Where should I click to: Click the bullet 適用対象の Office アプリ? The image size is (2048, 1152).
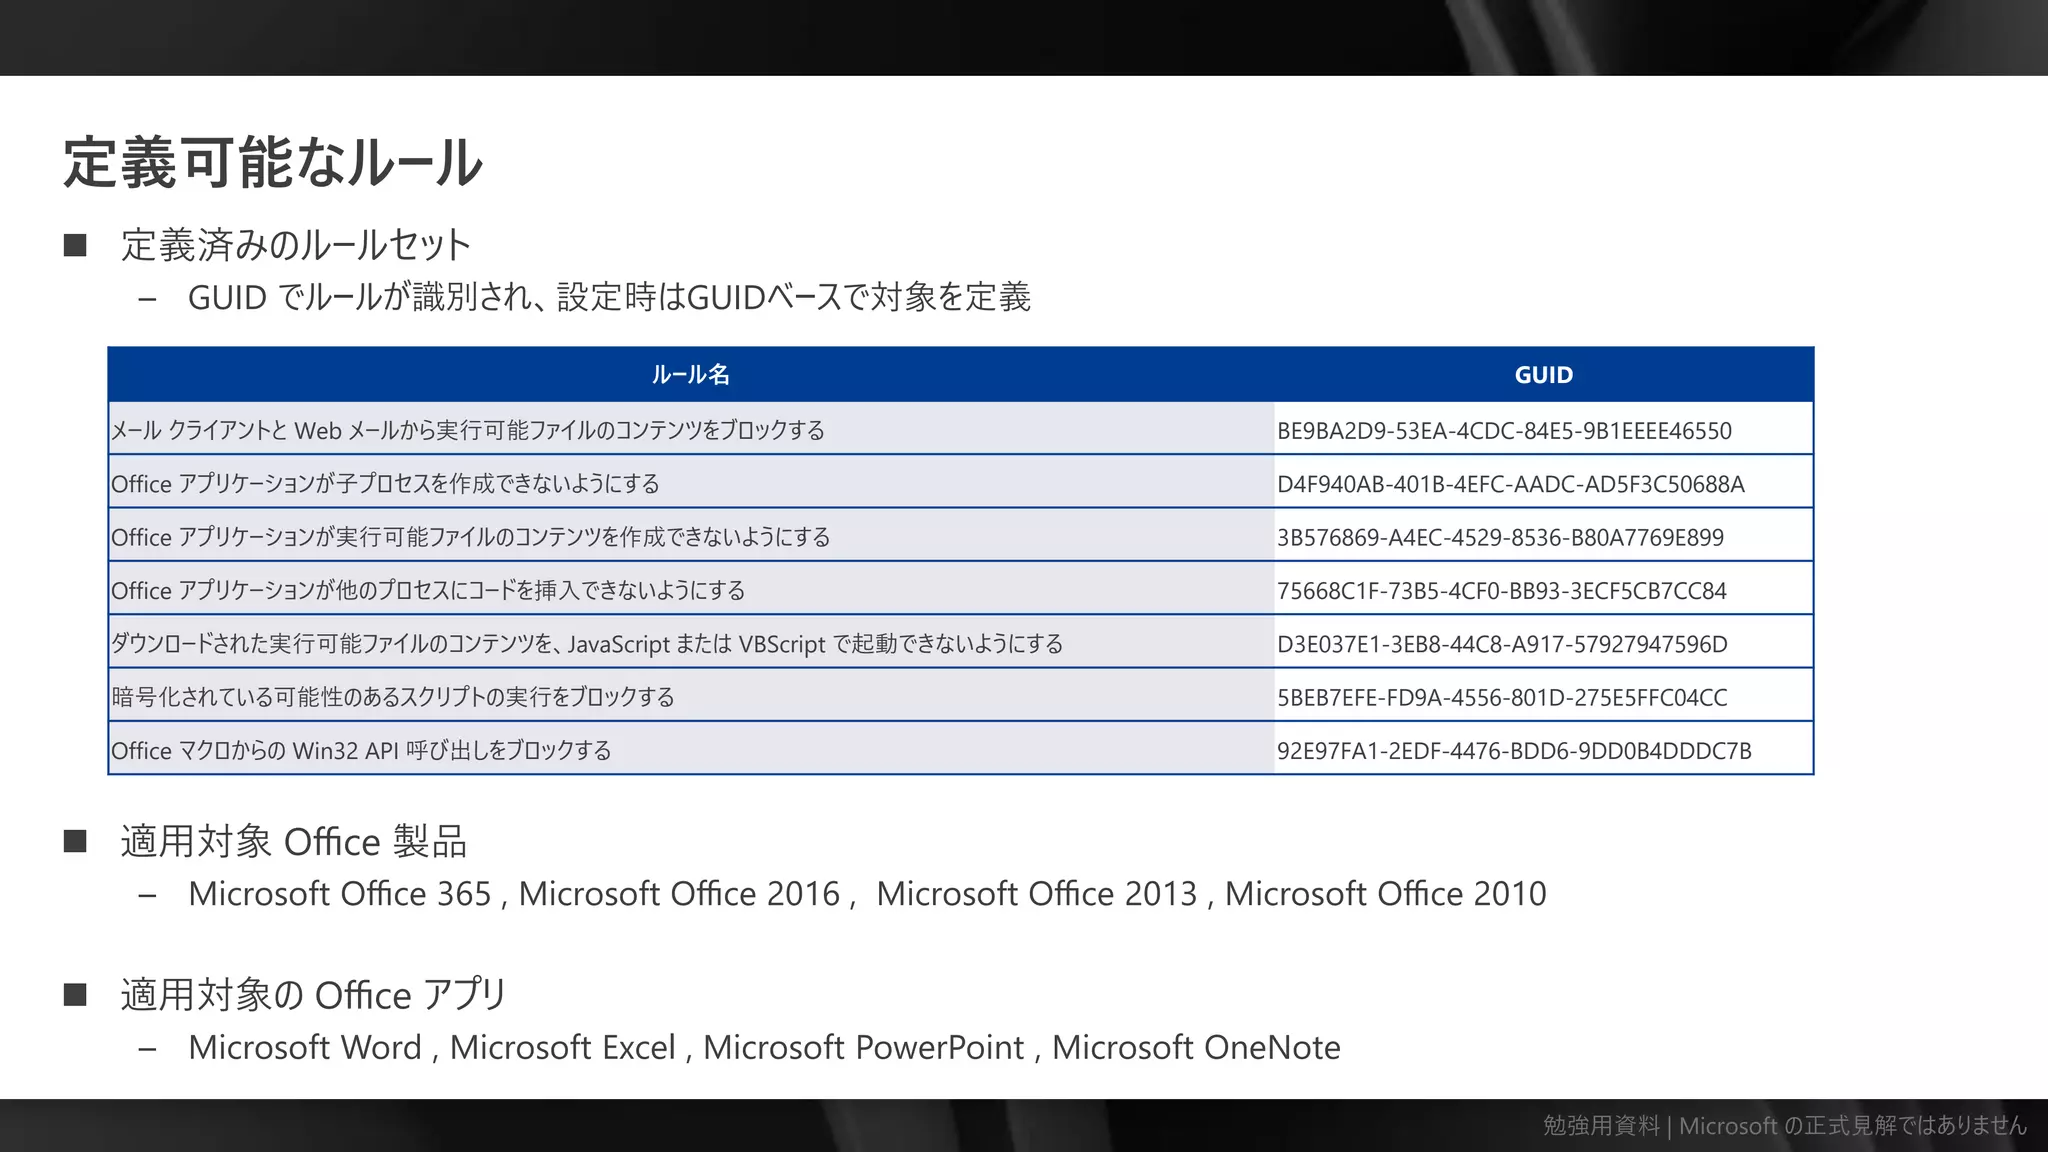[314, 995]
